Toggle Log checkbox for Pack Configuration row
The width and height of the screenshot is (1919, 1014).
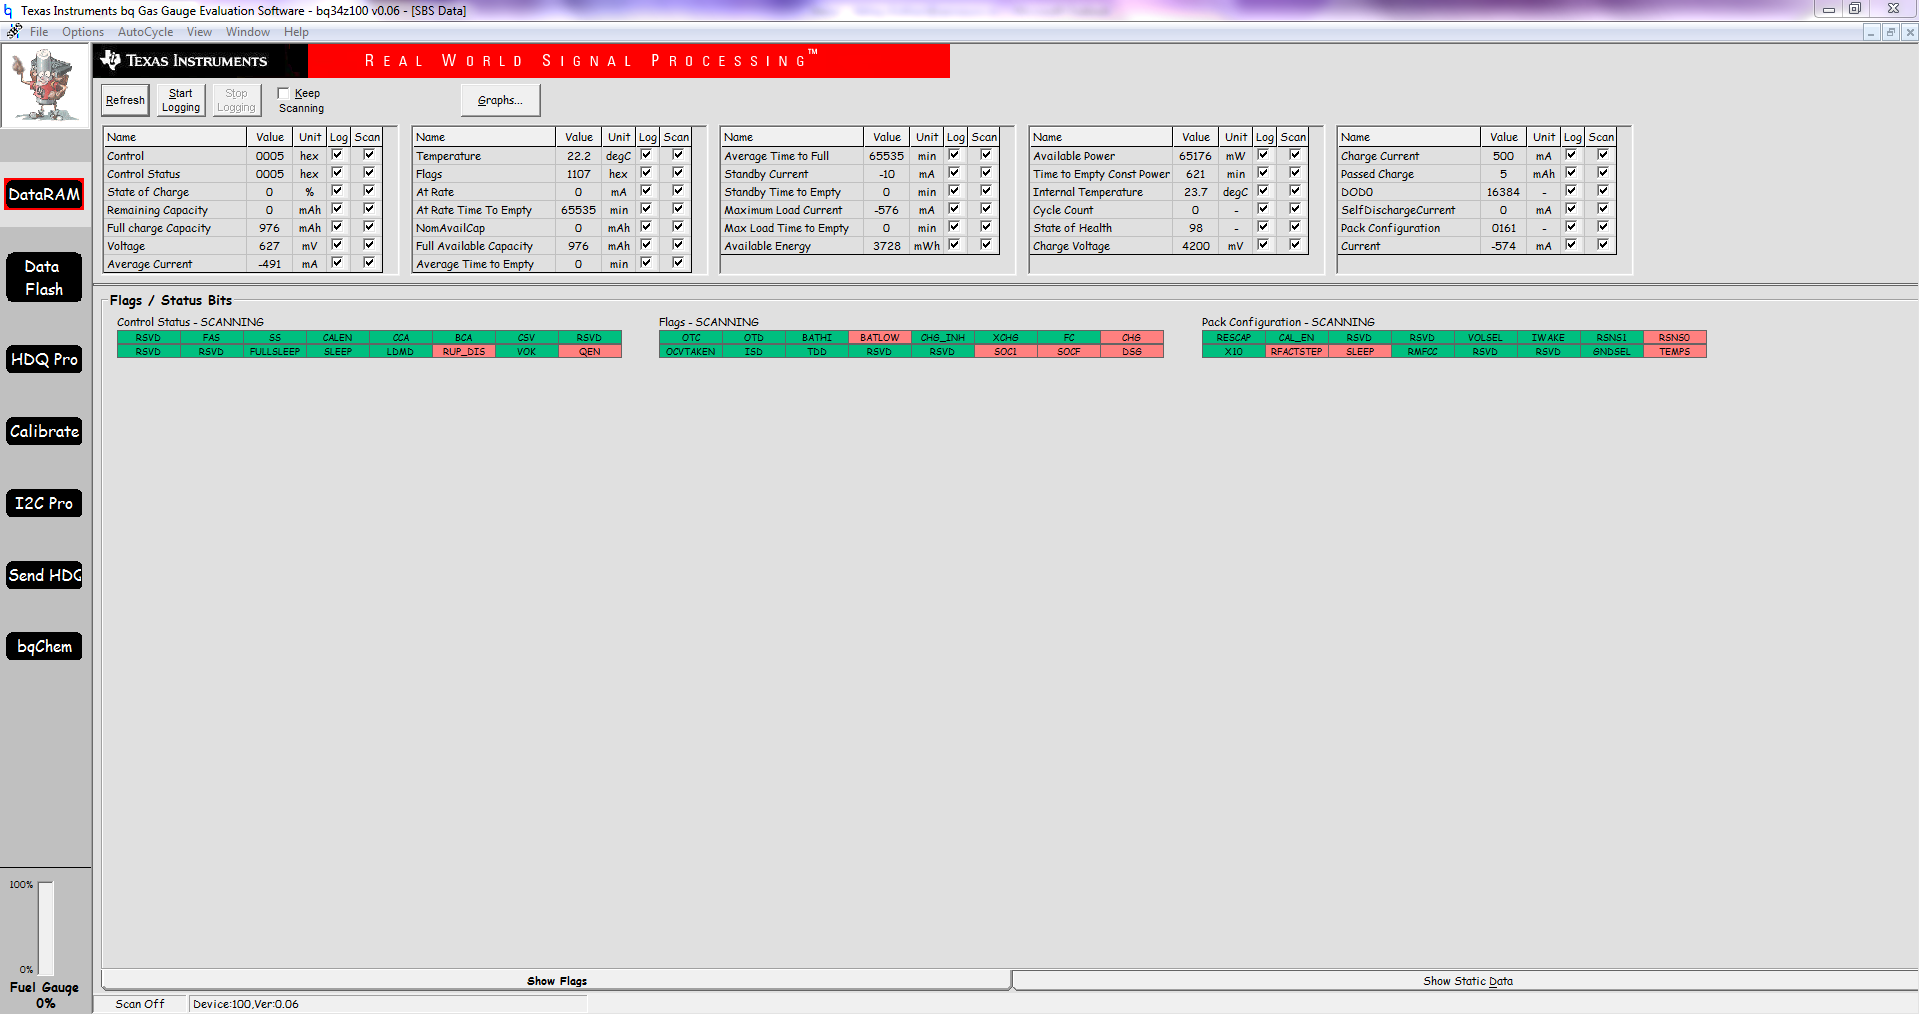tap(1571, 227)
